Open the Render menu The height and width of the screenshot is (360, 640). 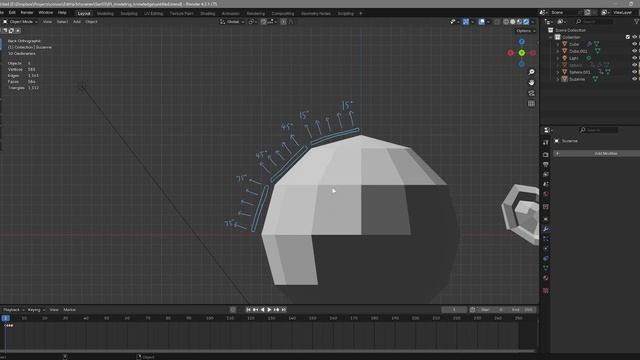coord(27,13)
